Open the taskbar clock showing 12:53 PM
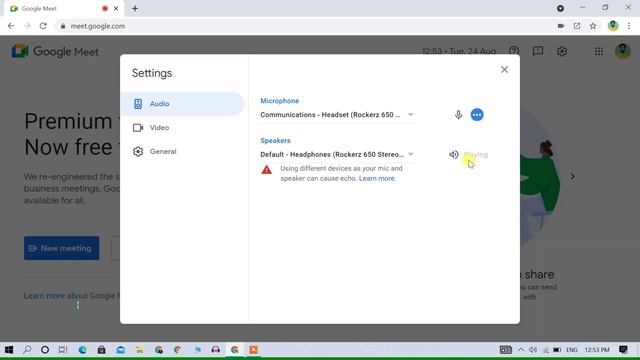 (x=597, y=350)
